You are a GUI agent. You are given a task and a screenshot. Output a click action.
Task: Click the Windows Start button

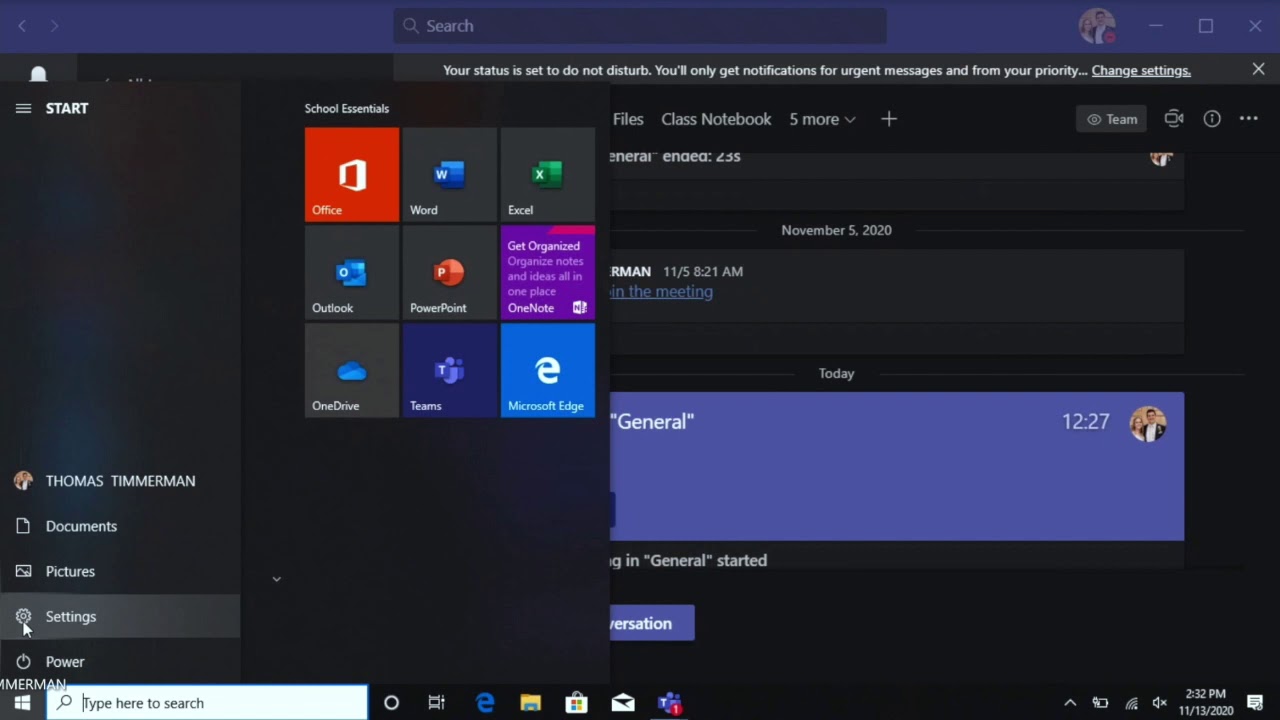pos(22,703)
